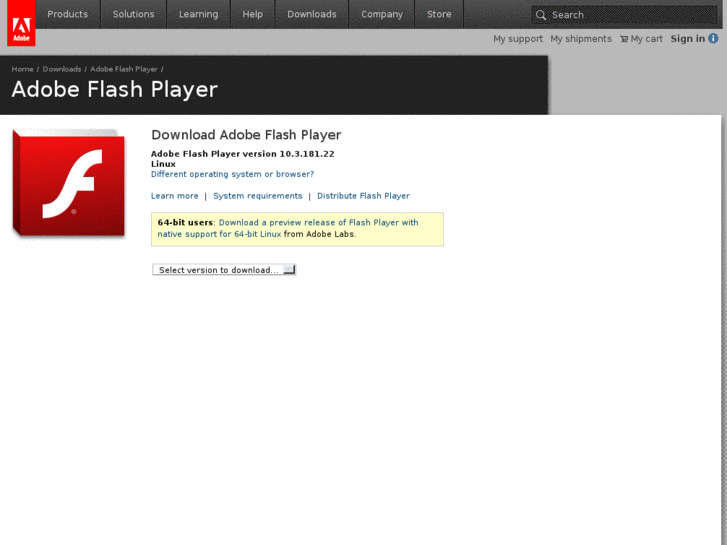Go to Home breadcrumb
This screenshot has width=727, height=545.
[22, 69]
